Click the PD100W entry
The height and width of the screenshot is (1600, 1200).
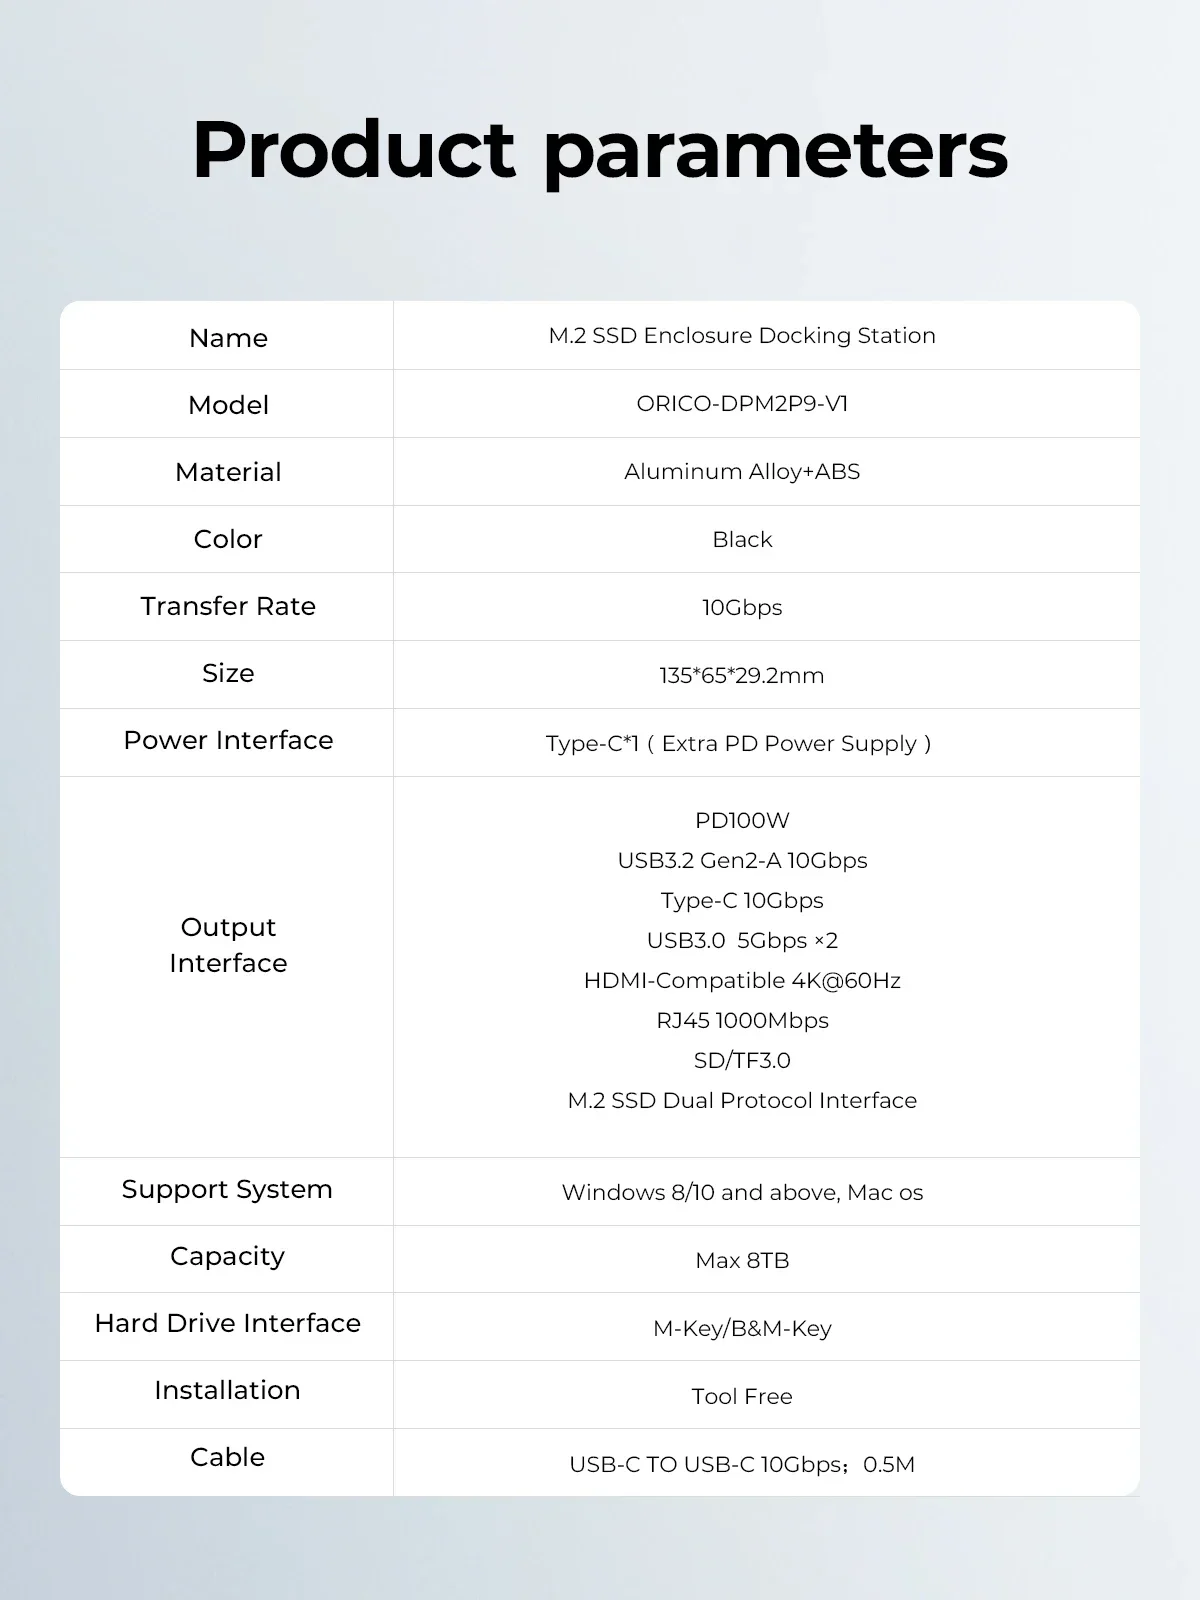coord(742,821)
